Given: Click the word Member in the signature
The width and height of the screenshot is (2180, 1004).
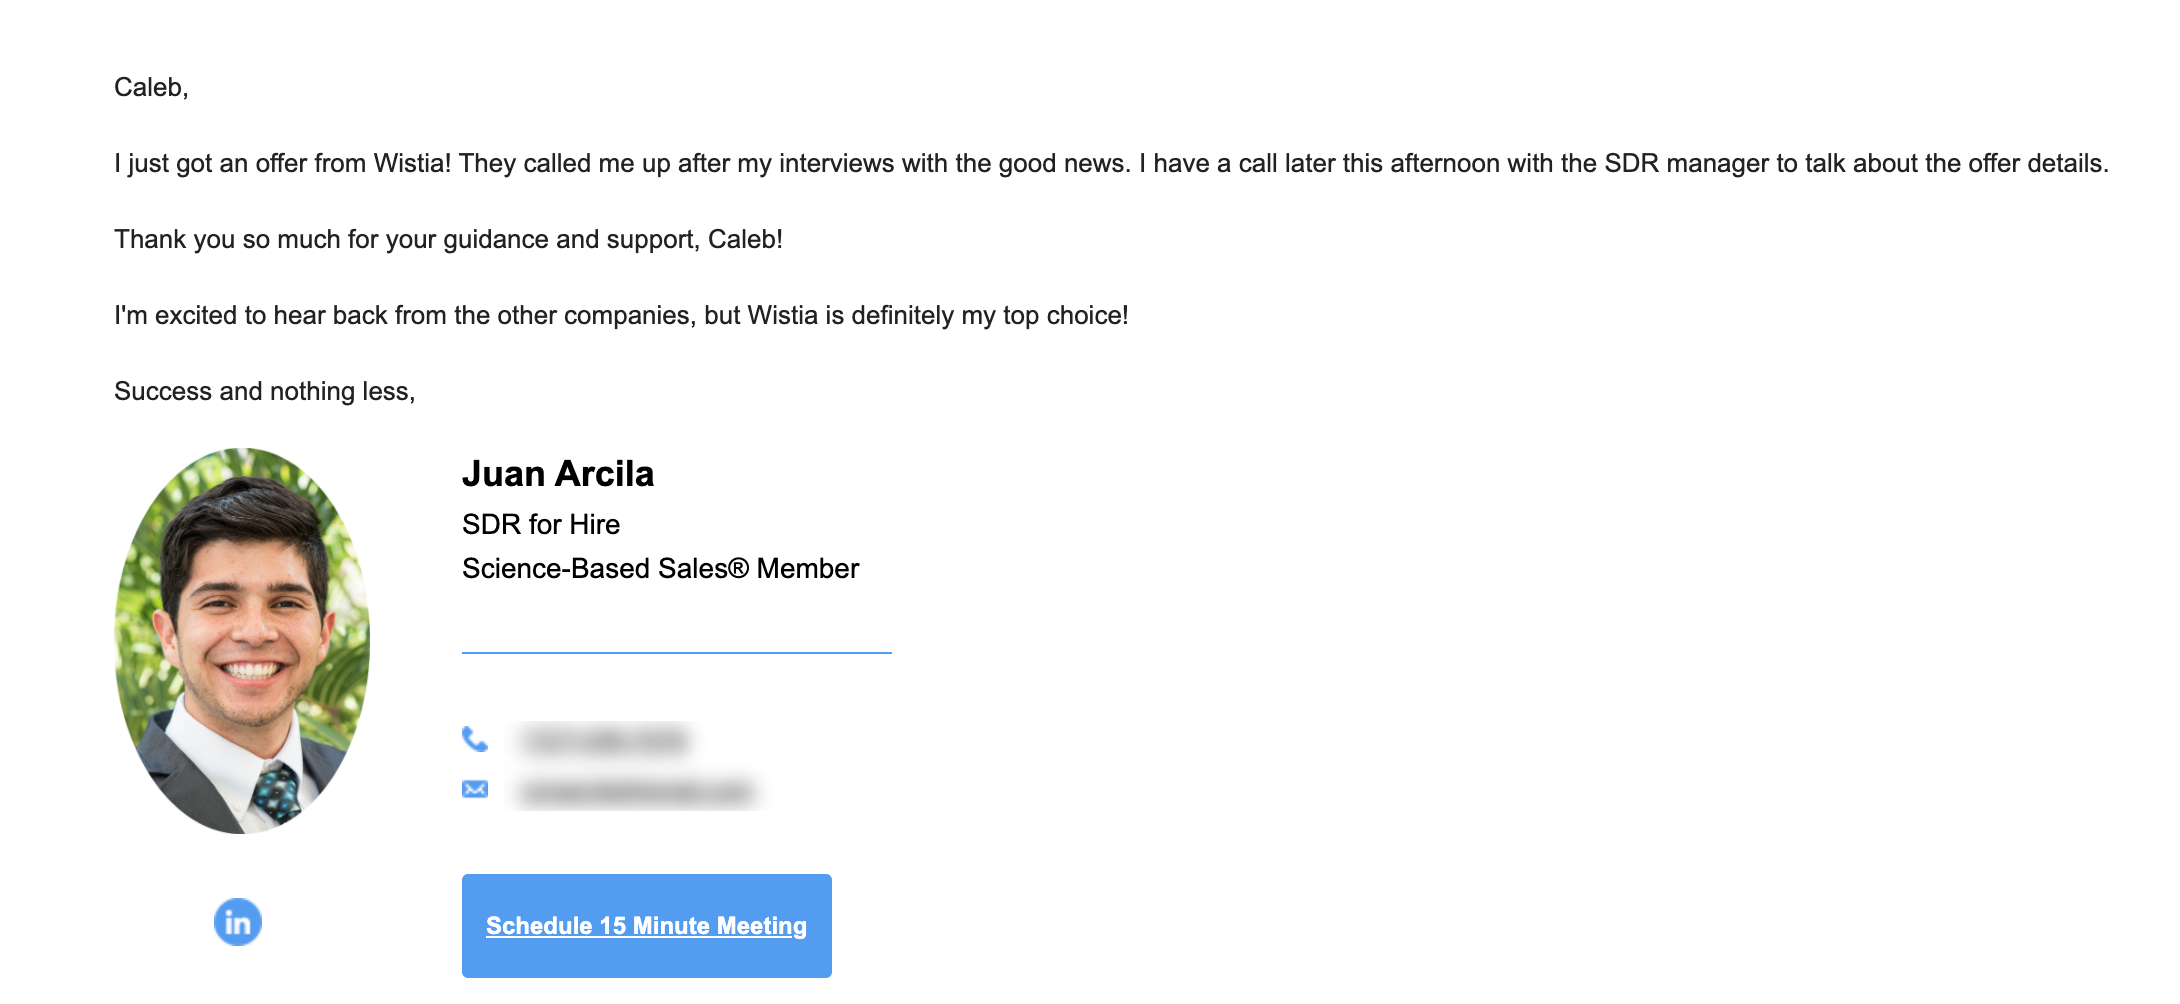Looking at the screenshot, I should [807, 568].
